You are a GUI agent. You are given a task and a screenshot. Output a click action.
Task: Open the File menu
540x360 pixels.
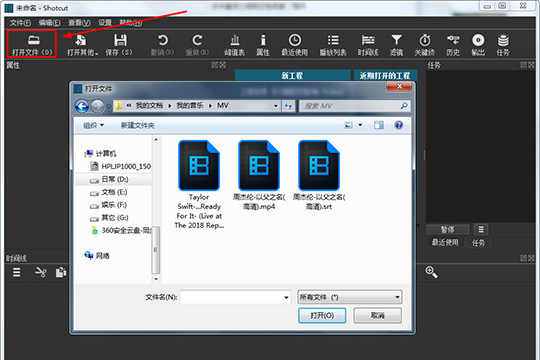(20, 23)
